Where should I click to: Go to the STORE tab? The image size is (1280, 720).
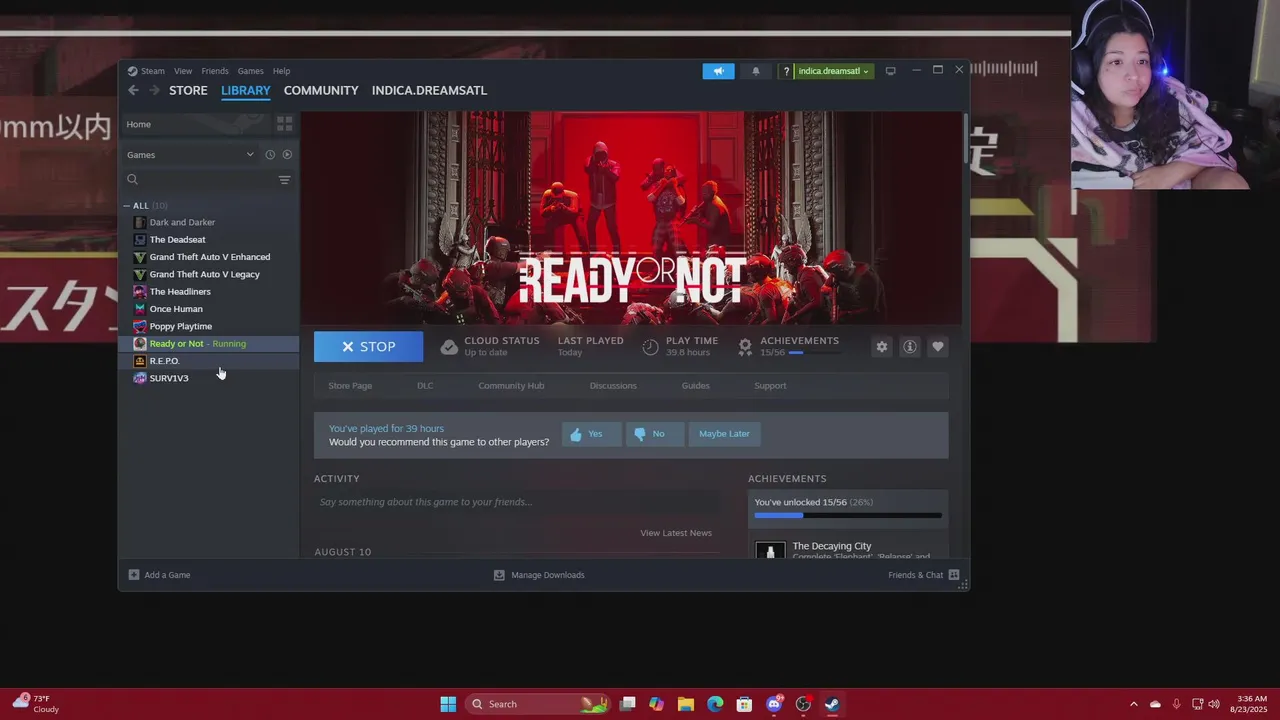coord(188,90)
